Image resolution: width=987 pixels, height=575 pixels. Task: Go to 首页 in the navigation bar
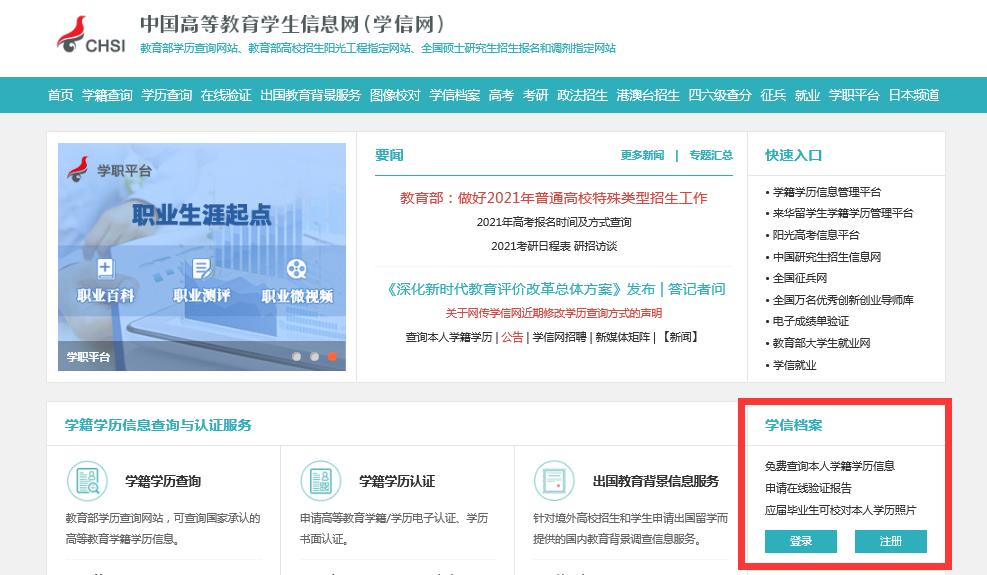point(60,95)
